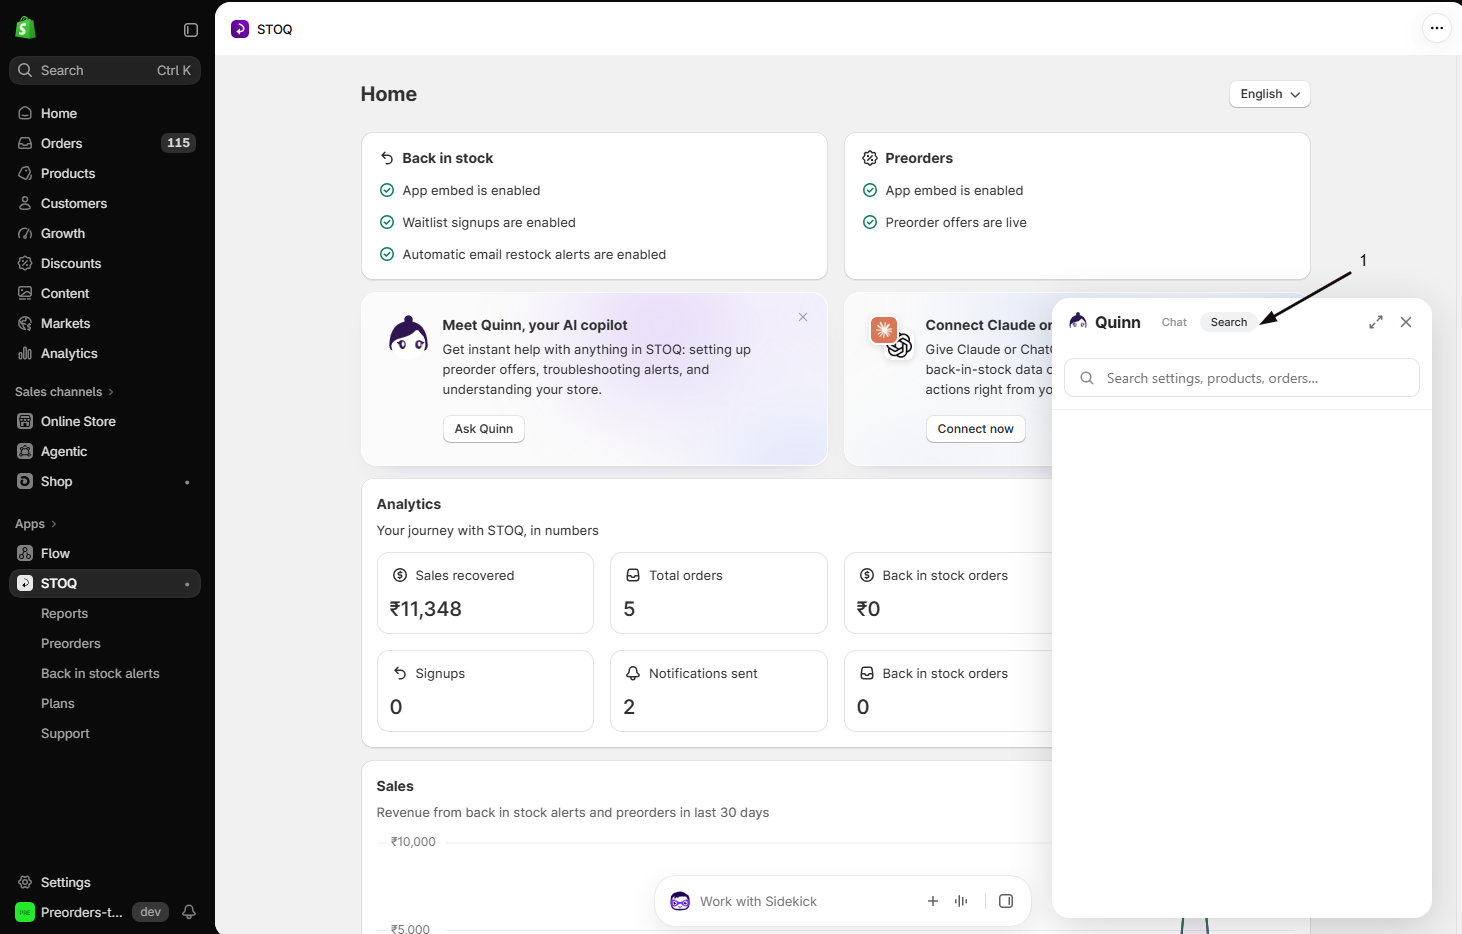Image resolution: width=1462 pixels, height=934 pixels.
Task: Select the Search tab in Quinn
Action: (1229, 322)
